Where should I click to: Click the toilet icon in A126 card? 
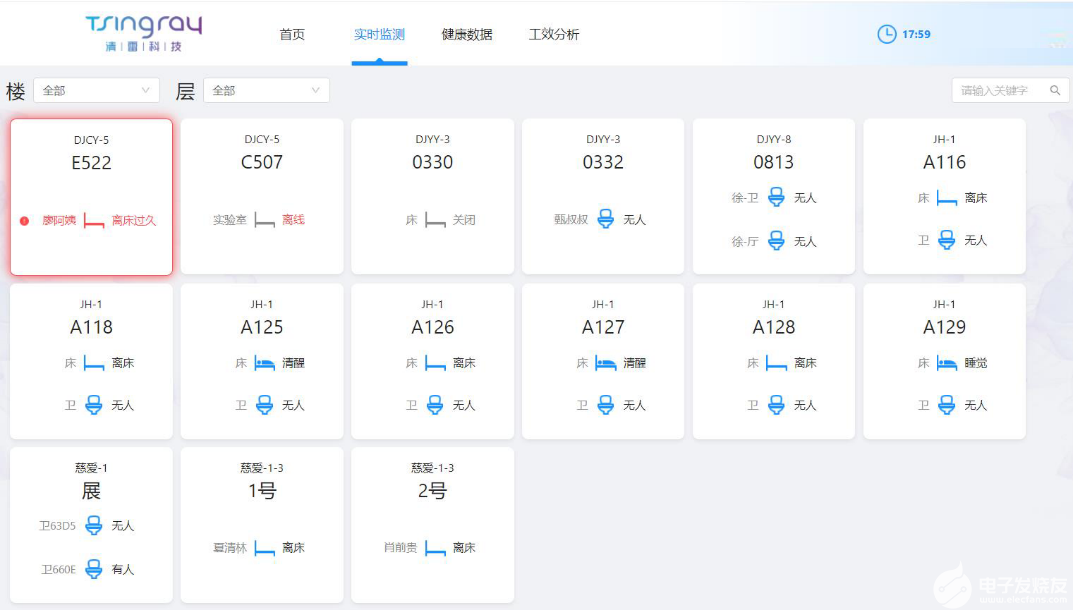pyautogui.click(x=435, y=405)
